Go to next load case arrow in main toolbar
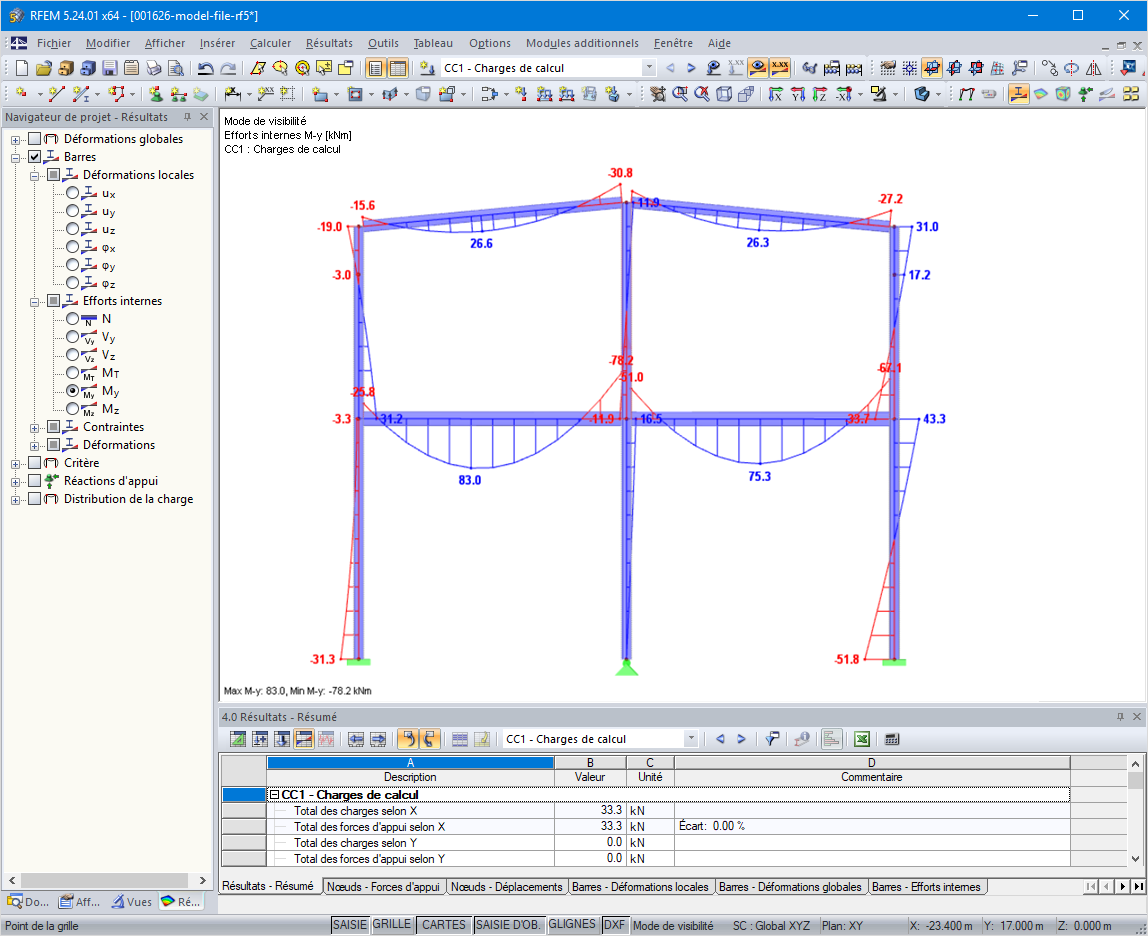1148x936 pixels. coord(690,68)
